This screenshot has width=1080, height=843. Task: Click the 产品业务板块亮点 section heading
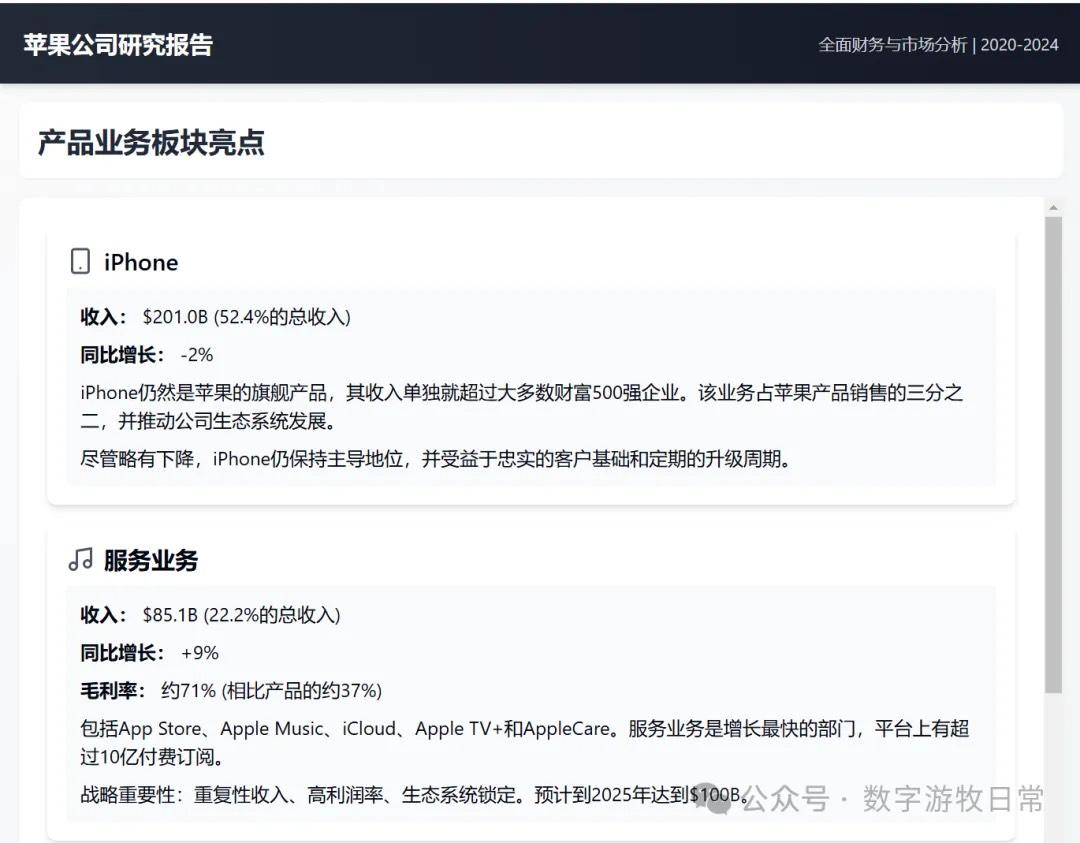[151, 142]
